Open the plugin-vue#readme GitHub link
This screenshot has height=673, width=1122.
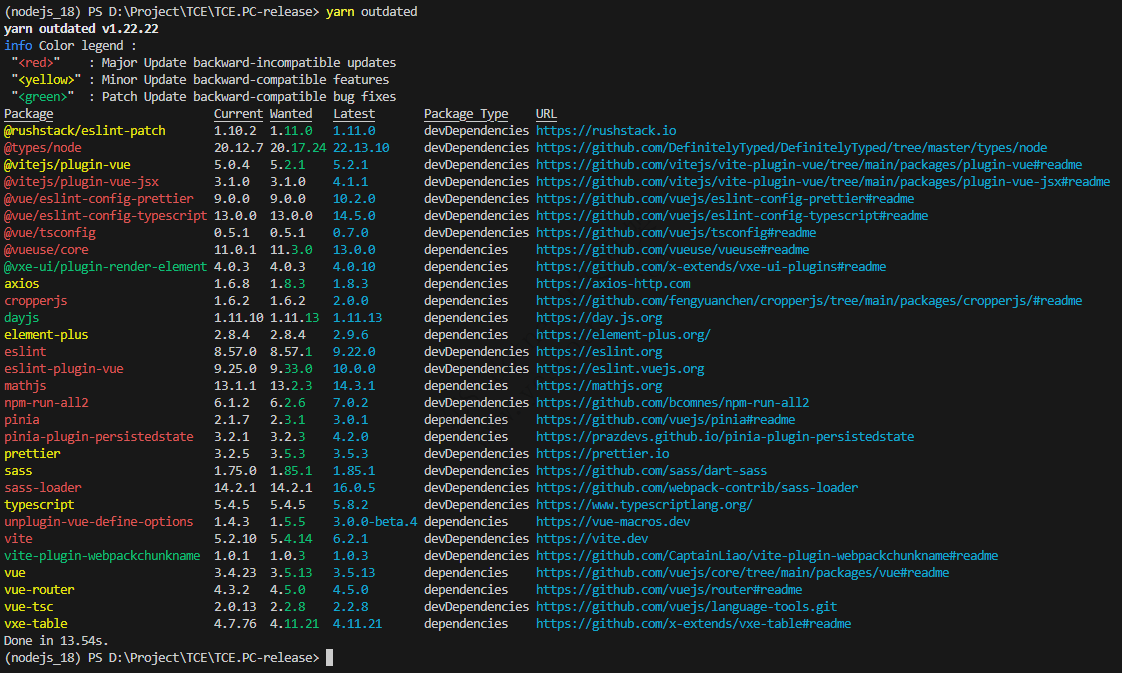coord(809,164)
